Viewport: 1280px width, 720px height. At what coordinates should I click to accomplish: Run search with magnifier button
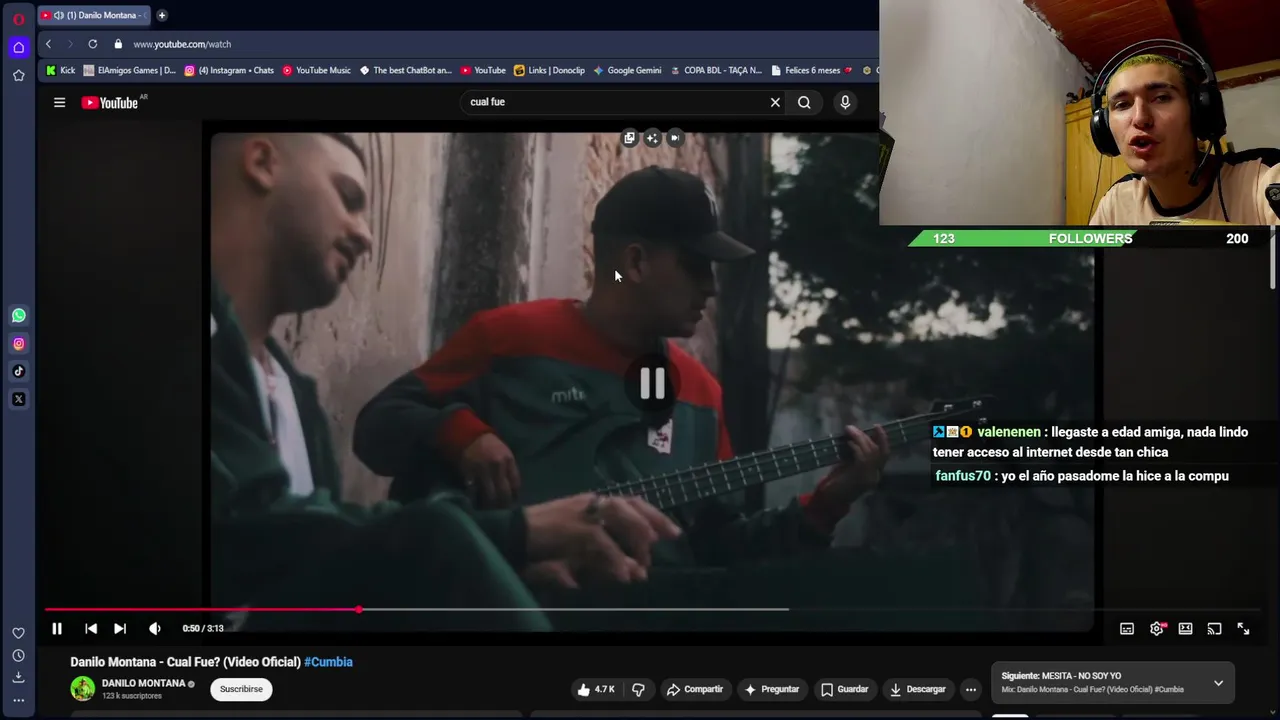[x=804, y=102]
